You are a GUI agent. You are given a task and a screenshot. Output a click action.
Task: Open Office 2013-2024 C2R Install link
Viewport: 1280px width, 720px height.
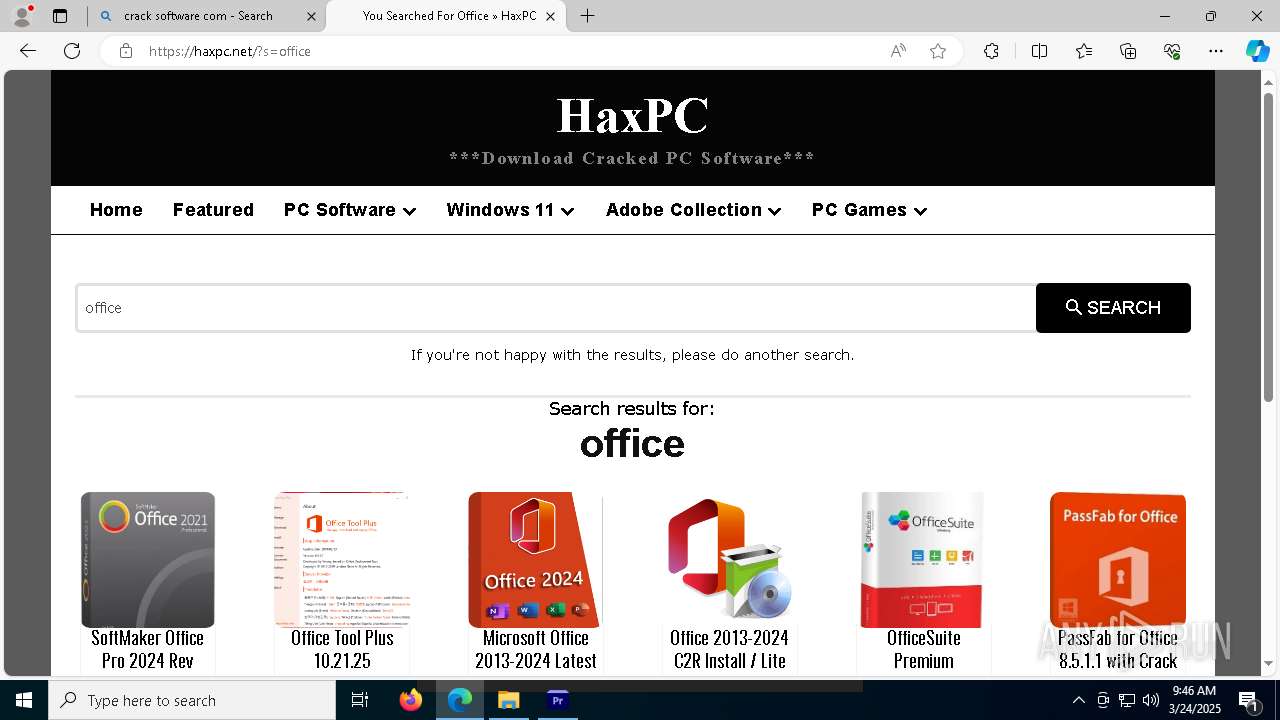click(x=730, y=649)
